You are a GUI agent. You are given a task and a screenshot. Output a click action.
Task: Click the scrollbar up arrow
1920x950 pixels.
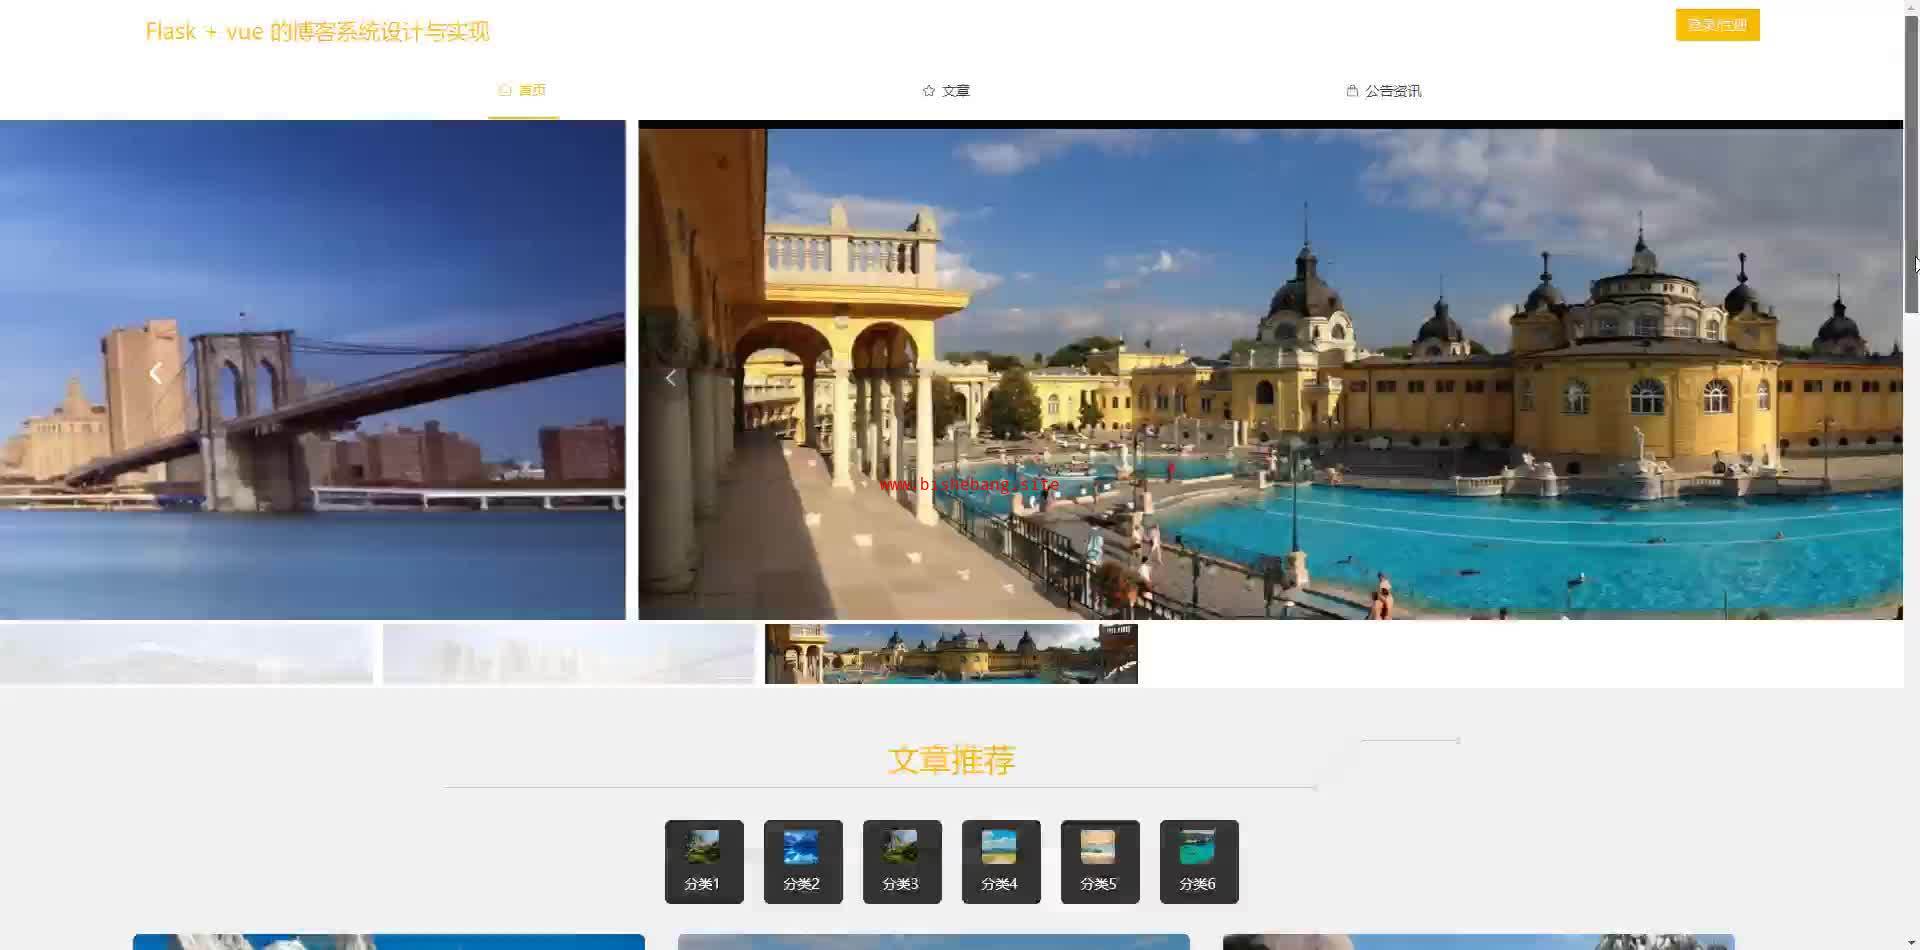tap(1911, 7)
